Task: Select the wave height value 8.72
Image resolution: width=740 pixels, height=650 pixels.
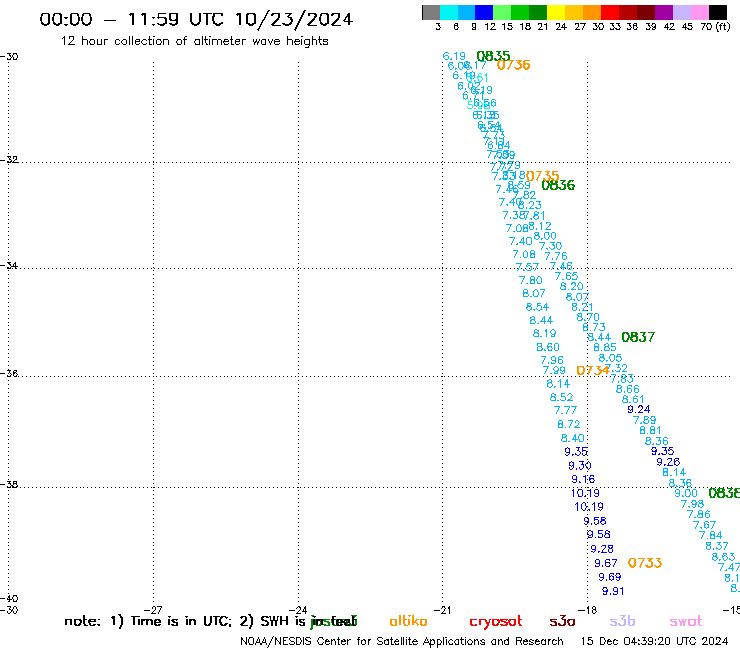Action: [569, 424]
